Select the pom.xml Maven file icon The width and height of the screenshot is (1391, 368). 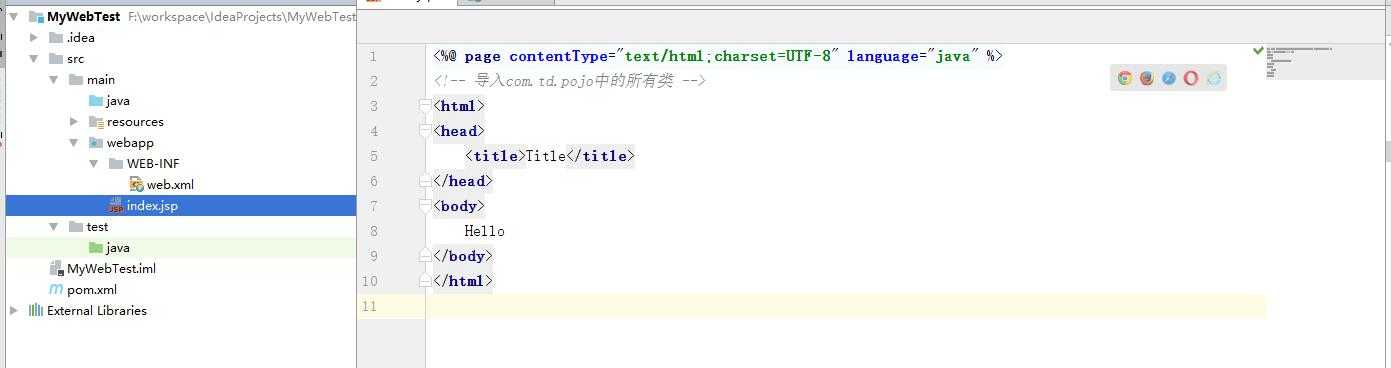[x=56, y=290]
